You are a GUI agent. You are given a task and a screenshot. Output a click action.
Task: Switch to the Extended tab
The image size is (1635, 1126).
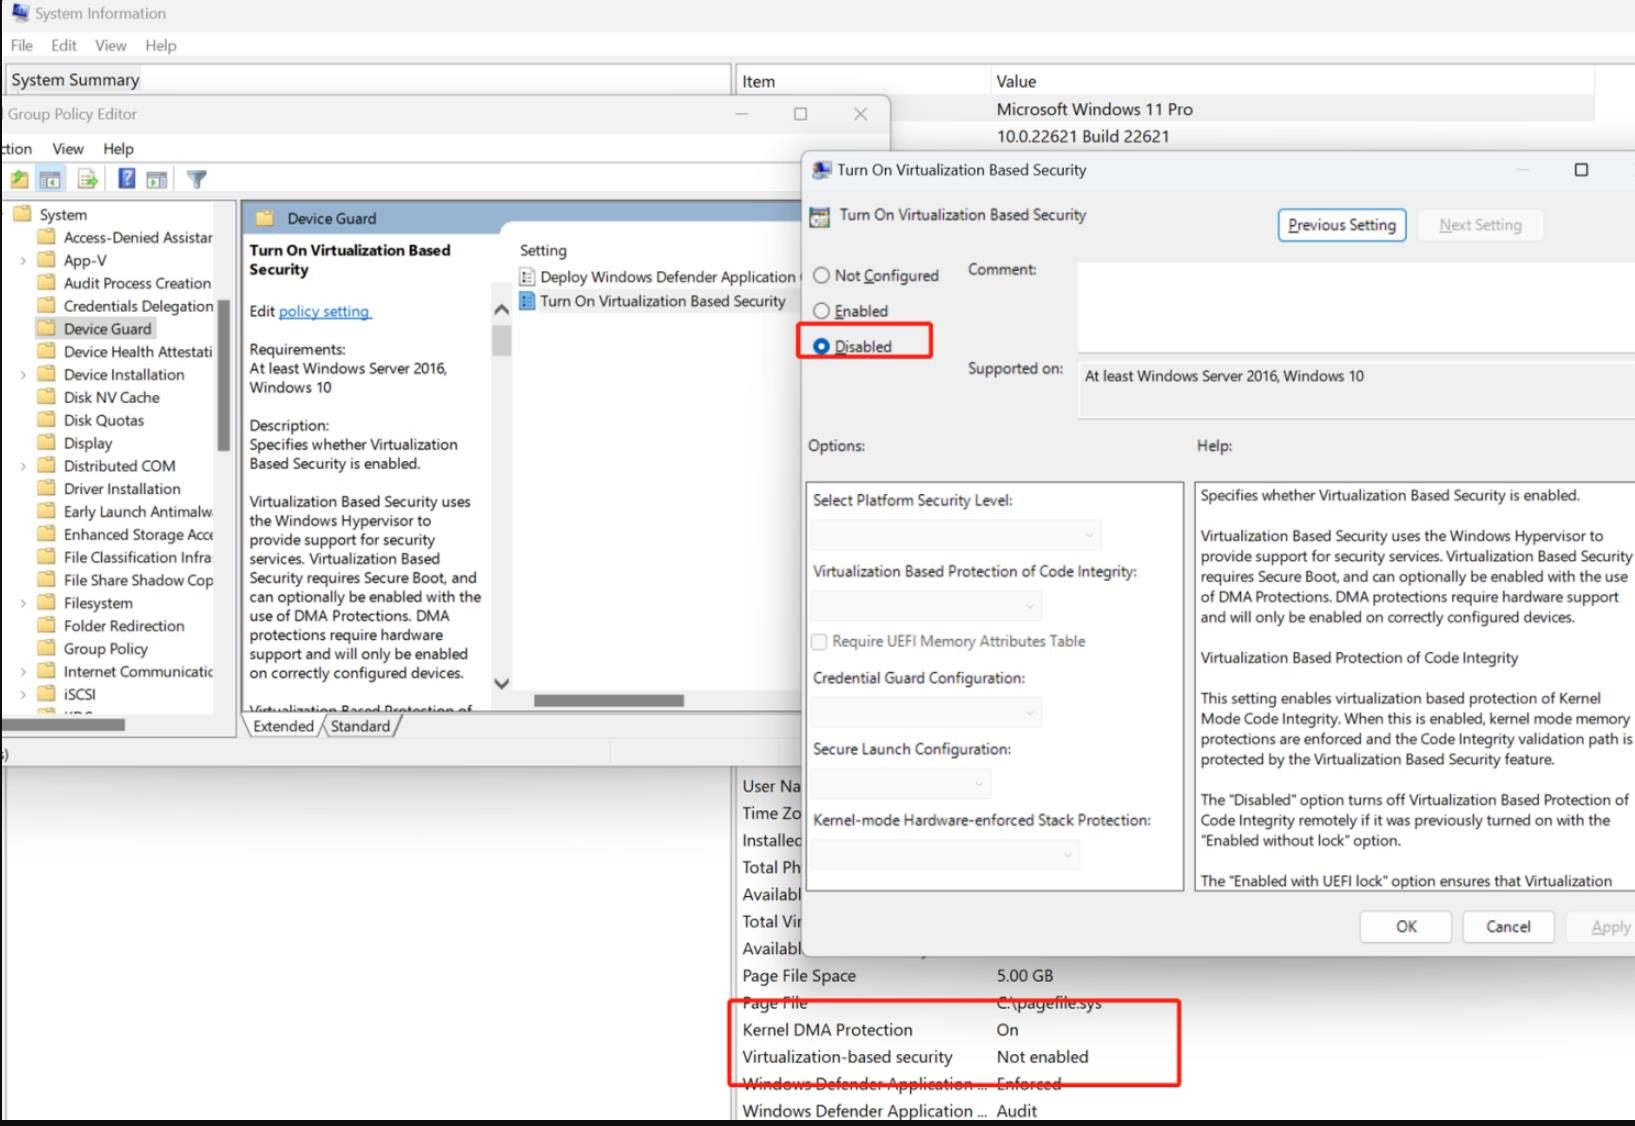[x=283, y=726]
